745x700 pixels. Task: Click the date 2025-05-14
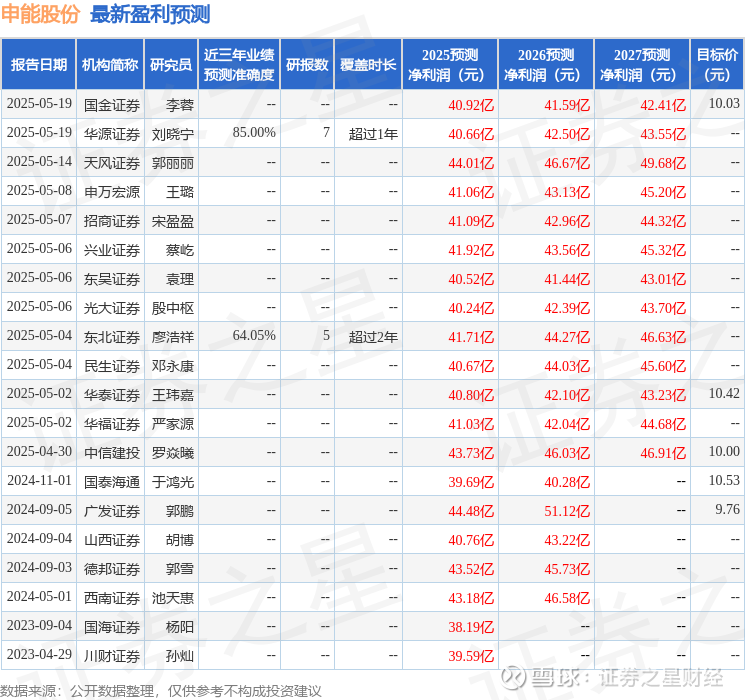[39, 162]
